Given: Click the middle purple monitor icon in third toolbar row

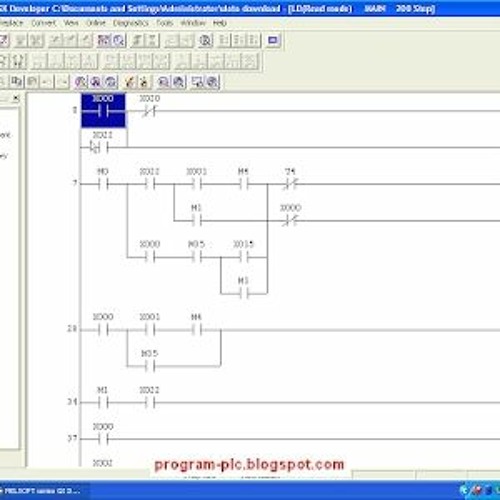Looking at the screenshot, I should point(96,81).
